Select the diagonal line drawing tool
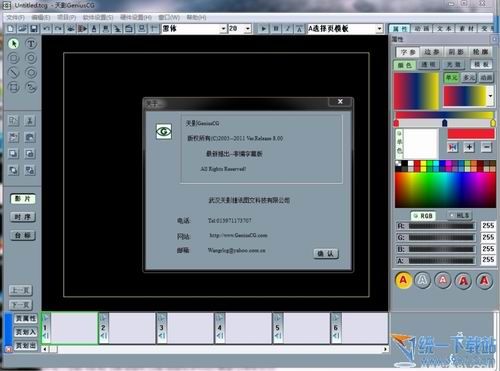Viewport: 500px width, 371px height. (x=14, y=73)
